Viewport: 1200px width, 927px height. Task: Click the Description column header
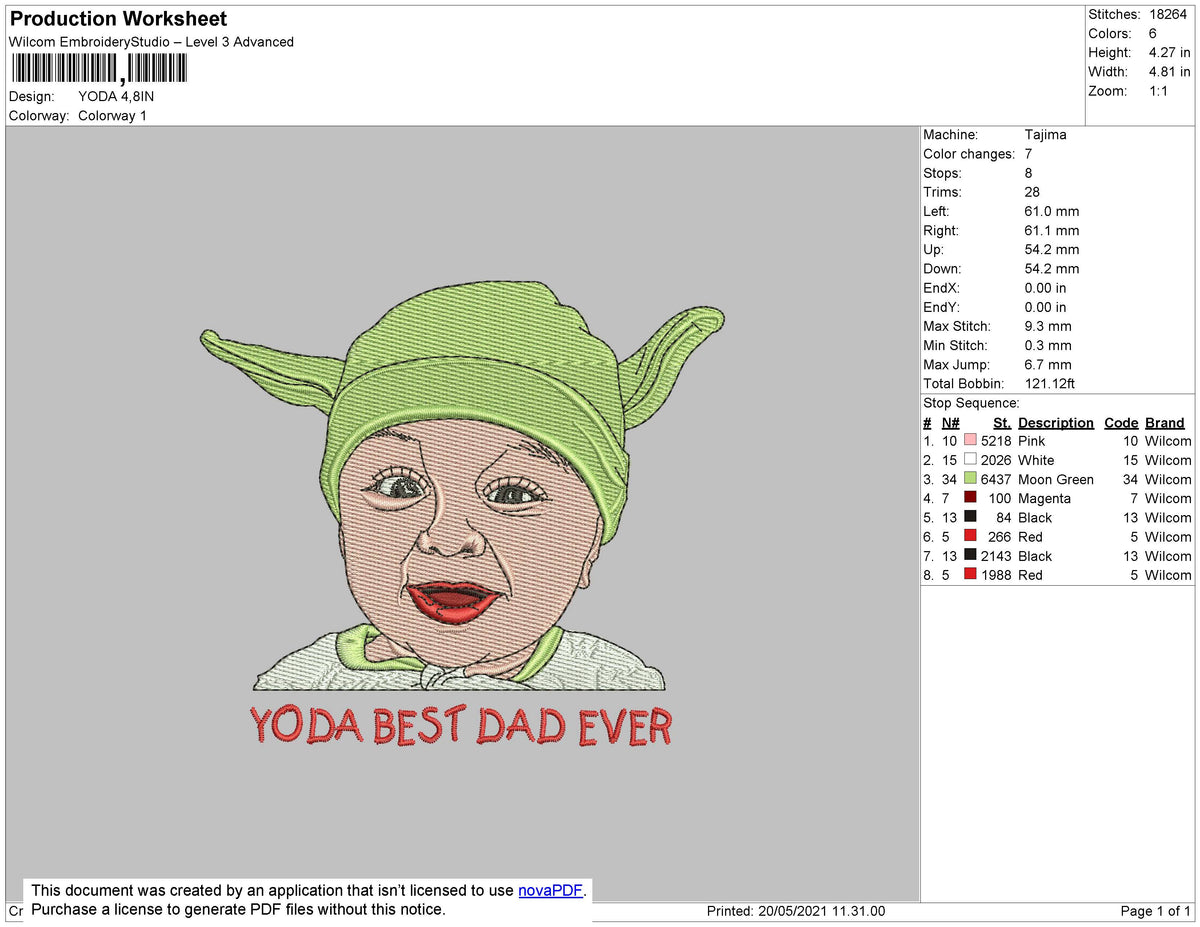coord(1056,422)
